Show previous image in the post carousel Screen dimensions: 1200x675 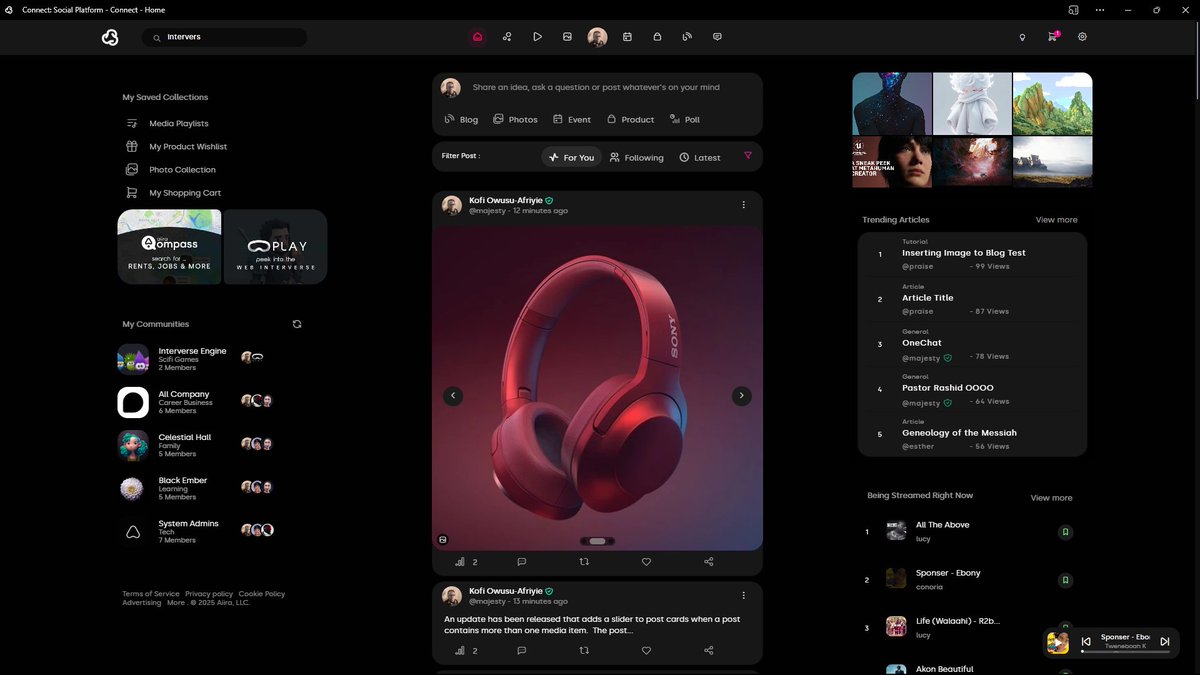[453, 396]
